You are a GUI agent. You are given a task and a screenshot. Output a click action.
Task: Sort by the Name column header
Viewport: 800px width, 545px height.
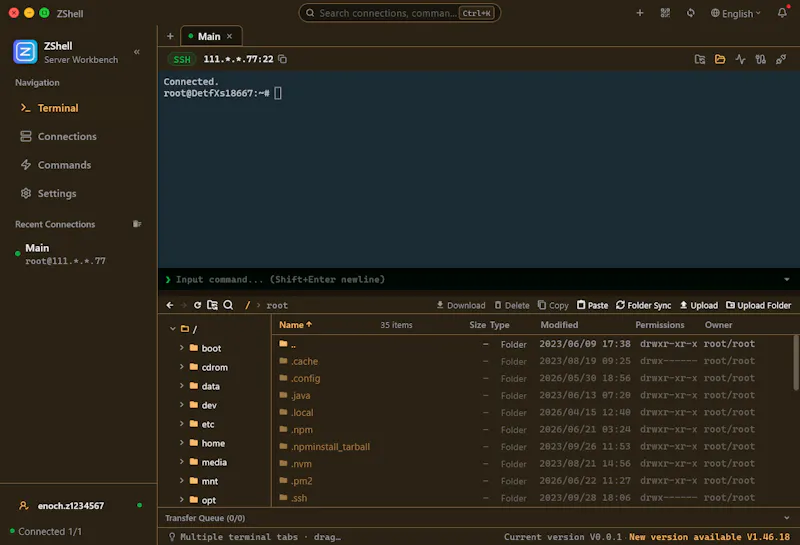tap(295, 325)
